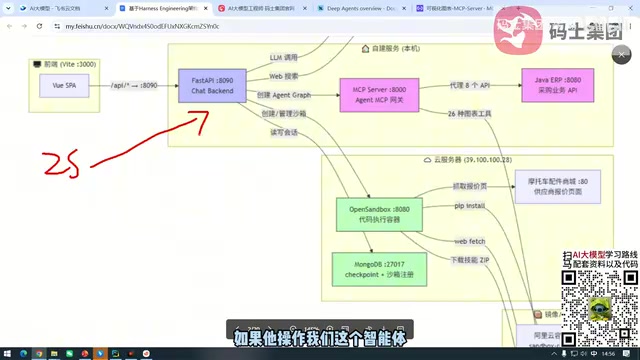
Task: Click the 'web fetch' label
Action: (x=469, y=242)
